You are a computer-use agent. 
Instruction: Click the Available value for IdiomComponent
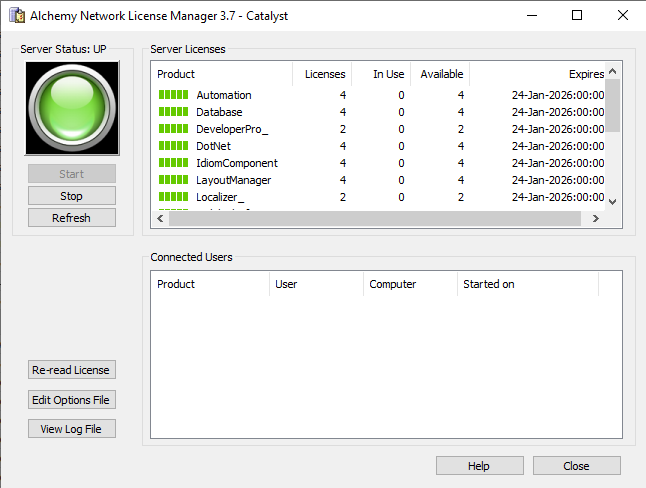click(461, 163)
